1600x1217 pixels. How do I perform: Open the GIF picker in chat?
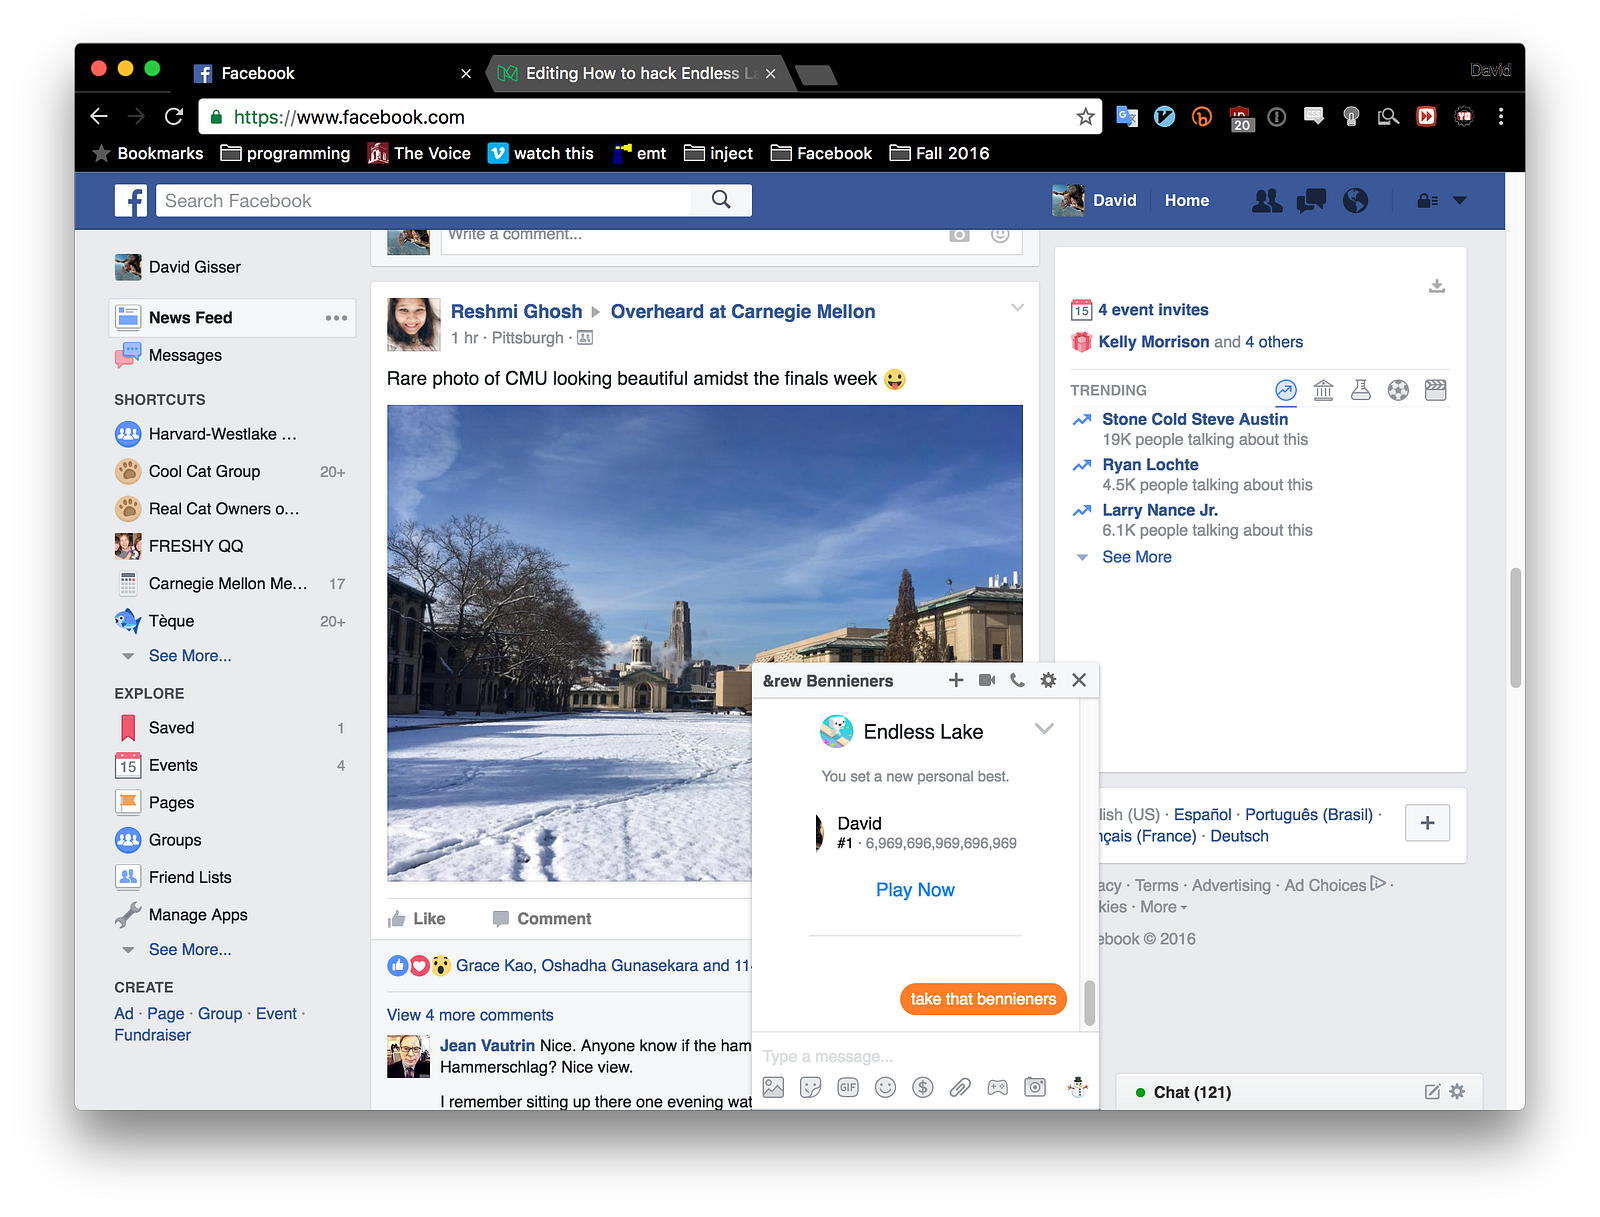click(848, 1087)
